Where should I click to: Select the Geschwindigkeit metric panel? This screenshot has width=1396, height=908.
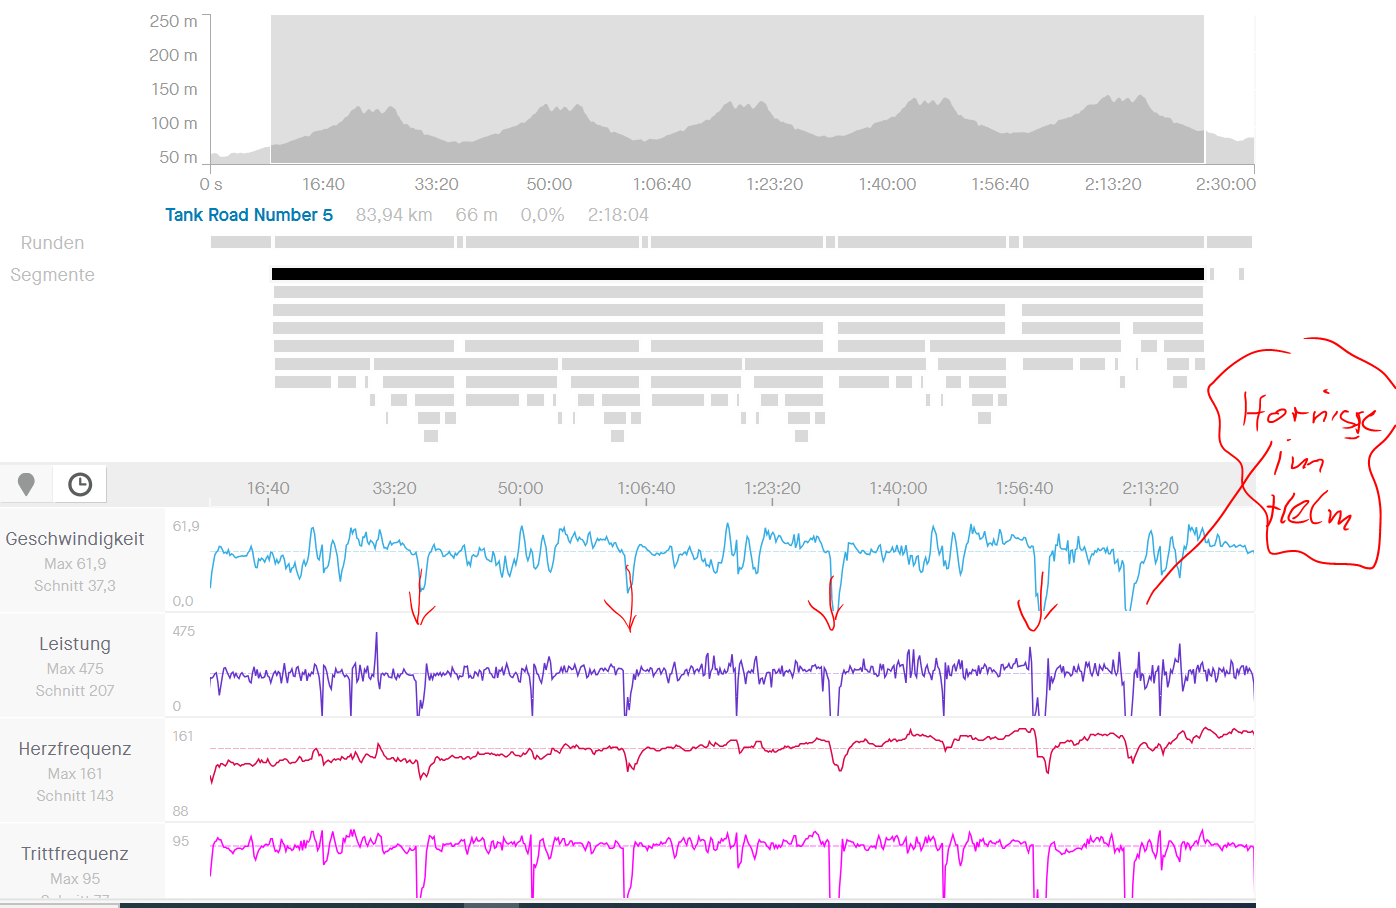75,560
